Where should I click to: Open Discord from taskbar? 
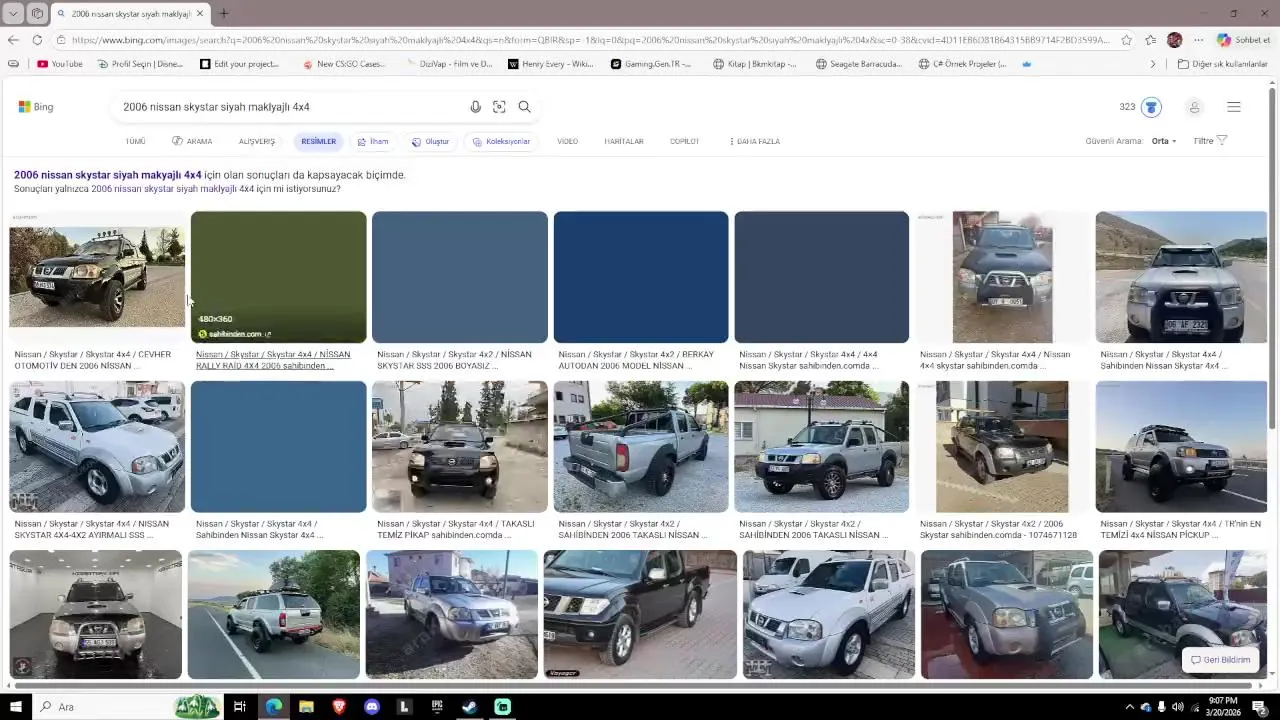tap(372, 707)
